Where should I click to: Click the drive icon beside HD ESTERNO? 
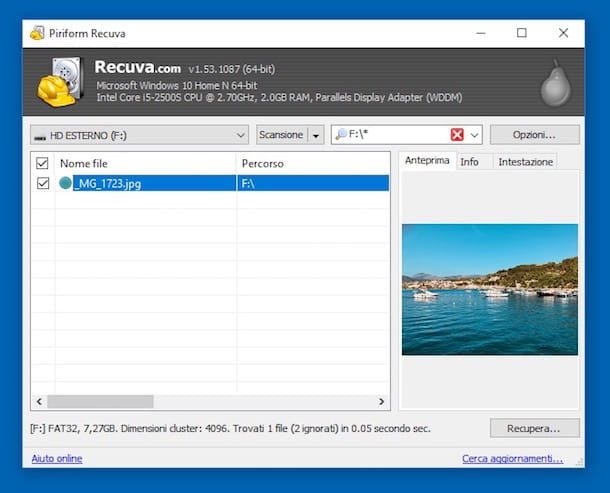pyautogui.click(x=40, y=137)
